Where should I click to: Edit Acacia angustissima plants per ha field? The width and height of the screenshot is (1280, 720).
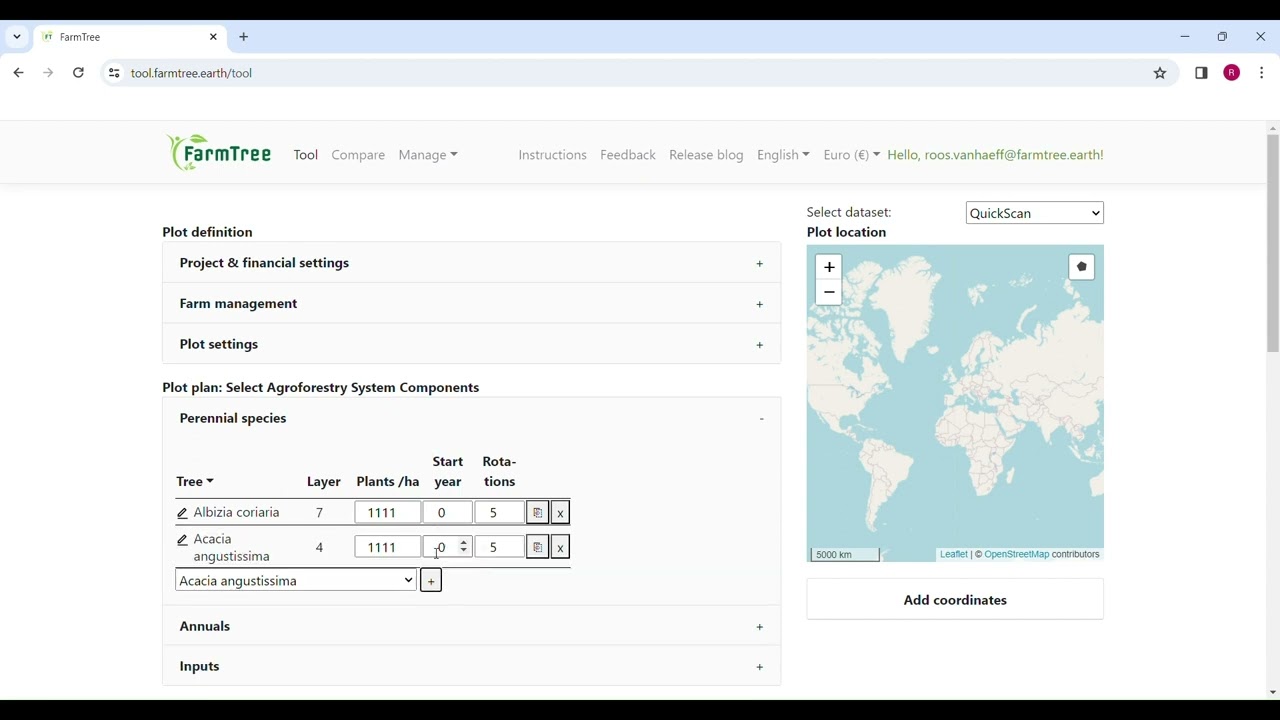387,547
